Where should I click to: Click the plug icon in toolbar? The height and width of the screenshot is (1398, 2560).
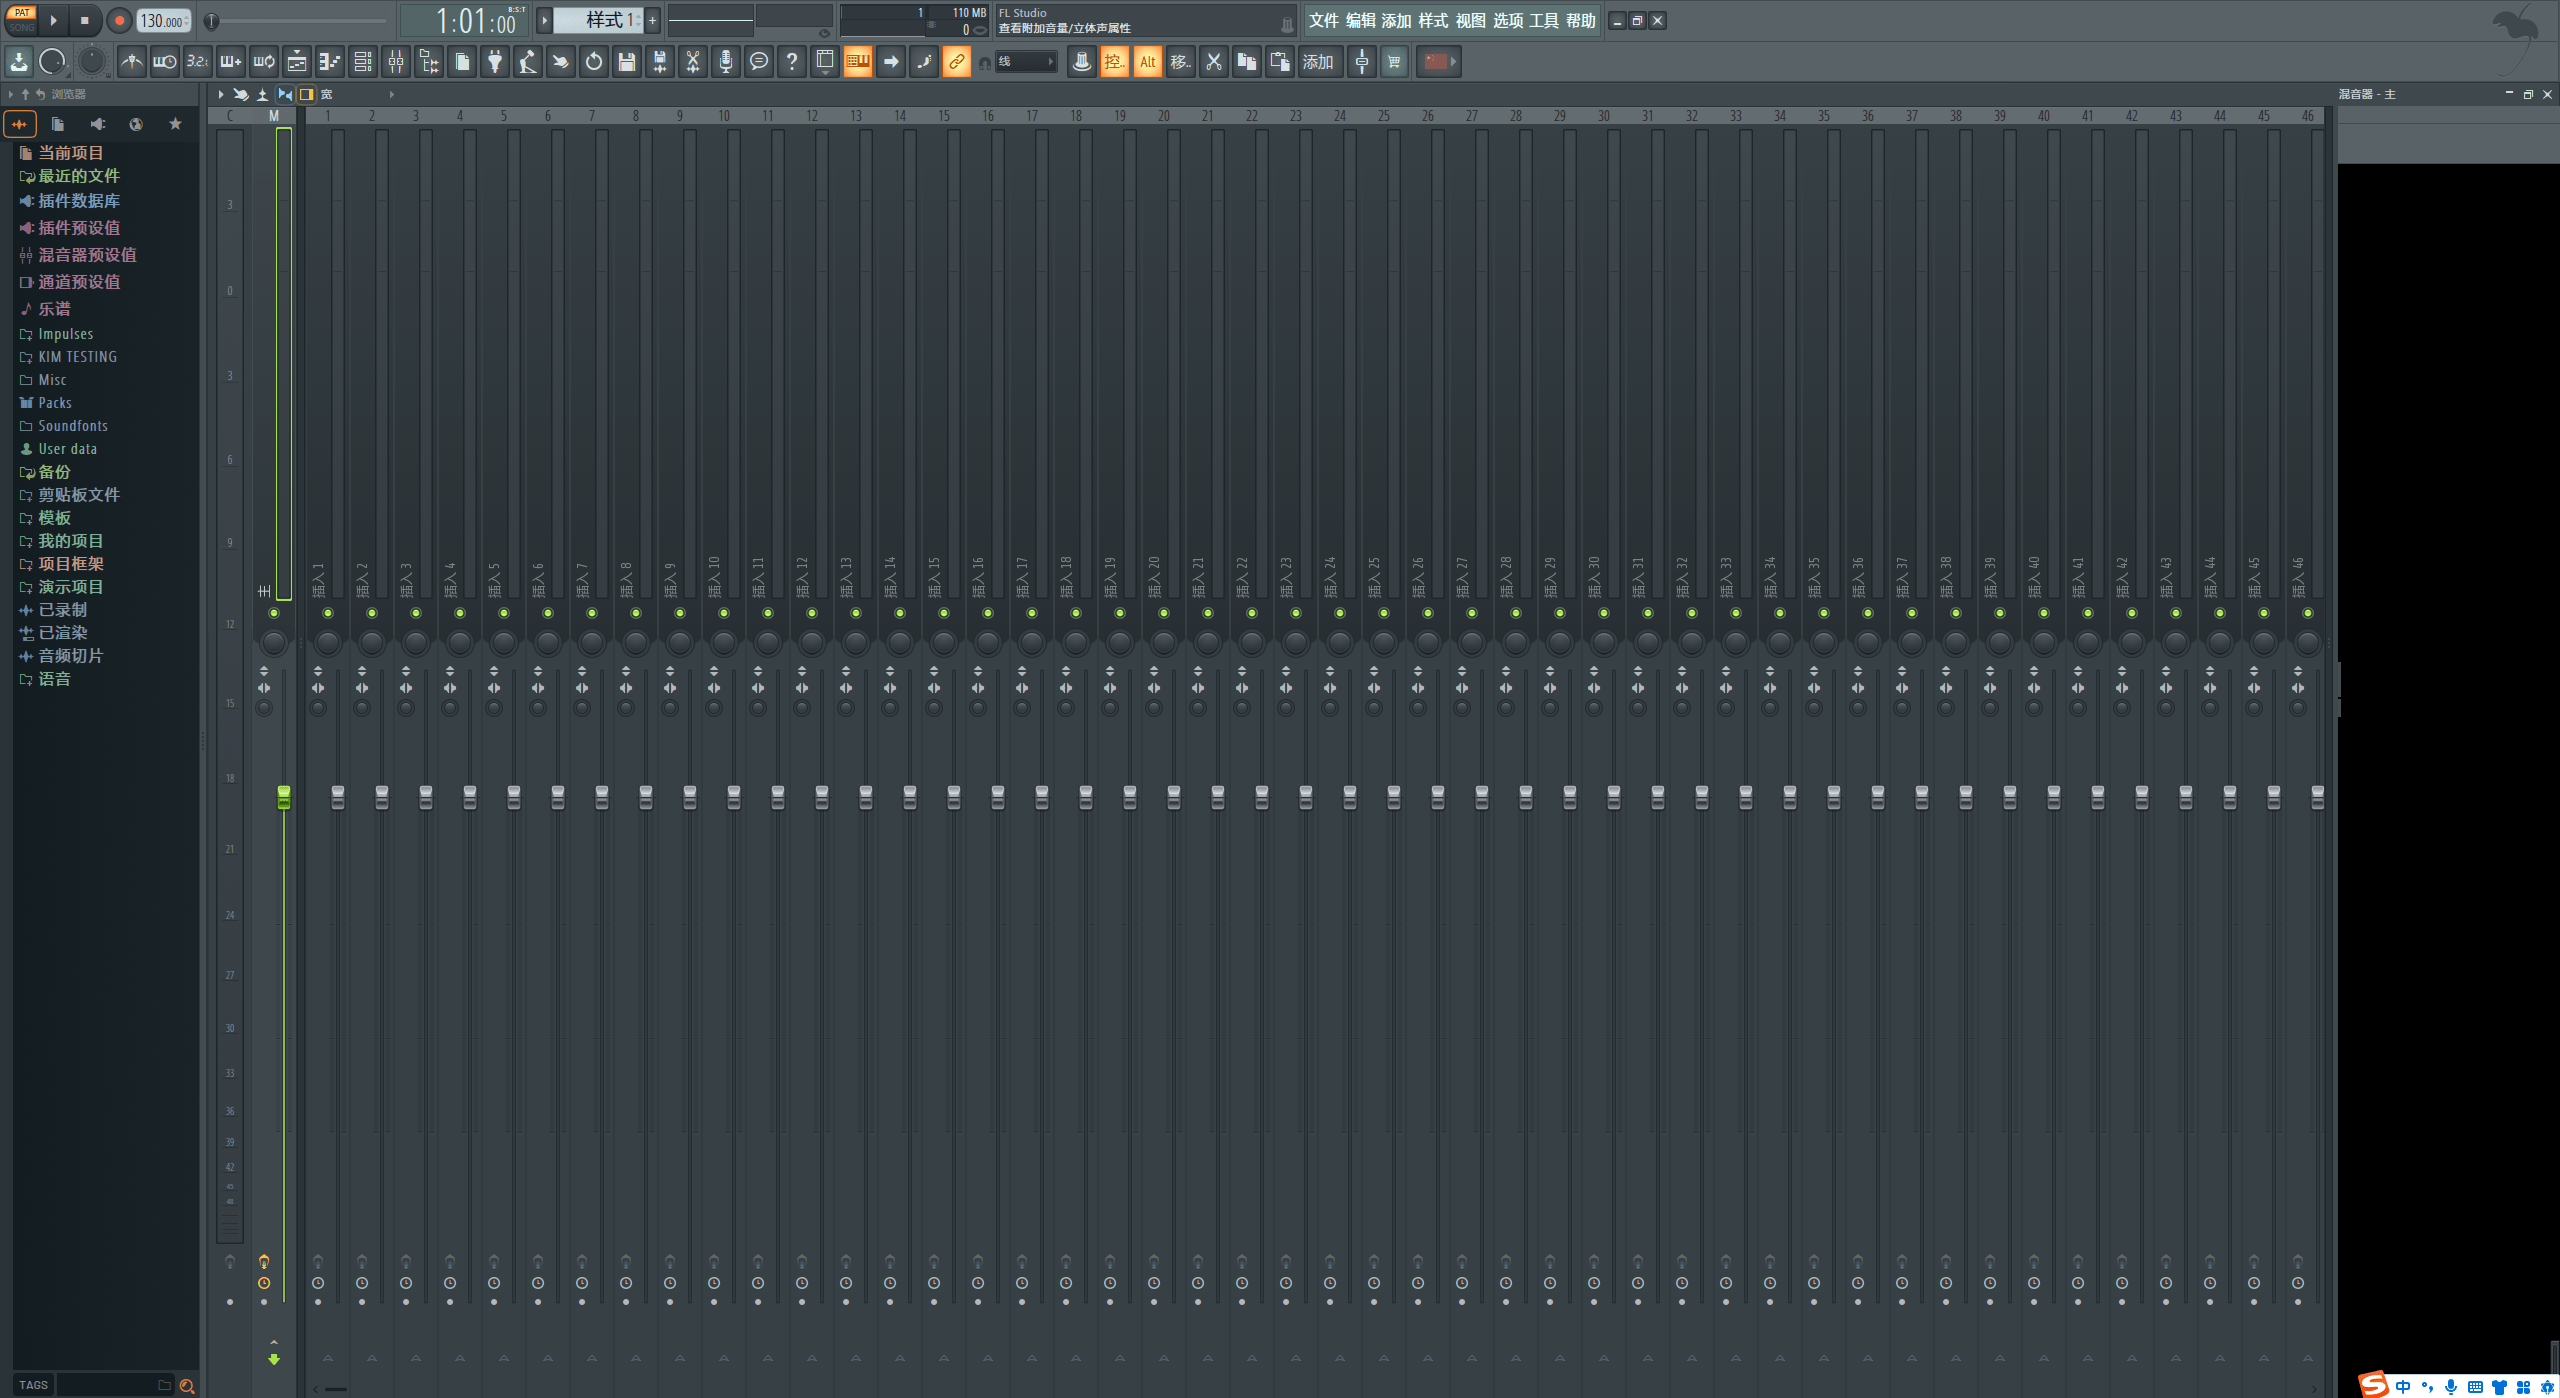click(x=495, y=62)
